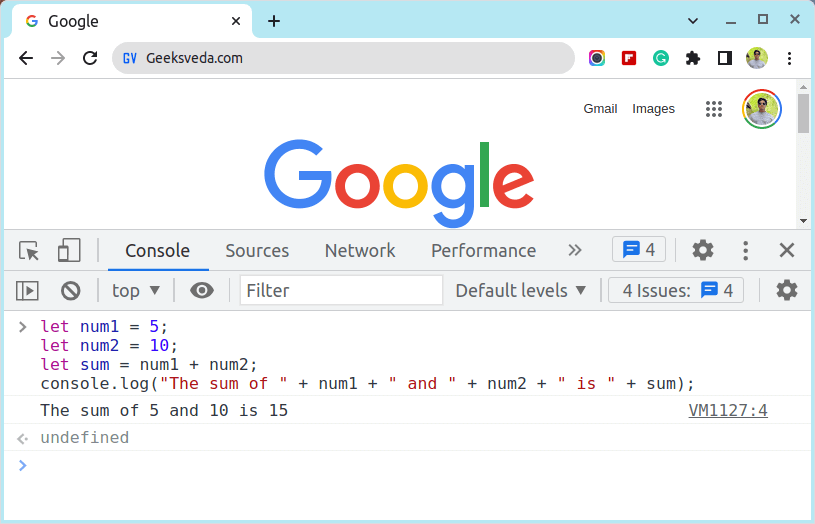Expand more DevTools tabs with chevrons
Viewport: 815px width, 524px height.
click(574, 250)
